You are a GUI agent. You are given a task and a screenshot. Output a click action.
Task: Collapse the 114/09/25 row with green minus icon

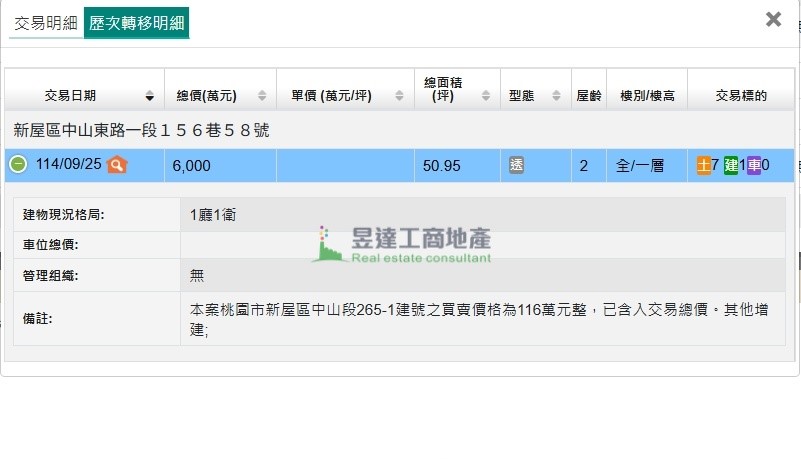point(18,165)
